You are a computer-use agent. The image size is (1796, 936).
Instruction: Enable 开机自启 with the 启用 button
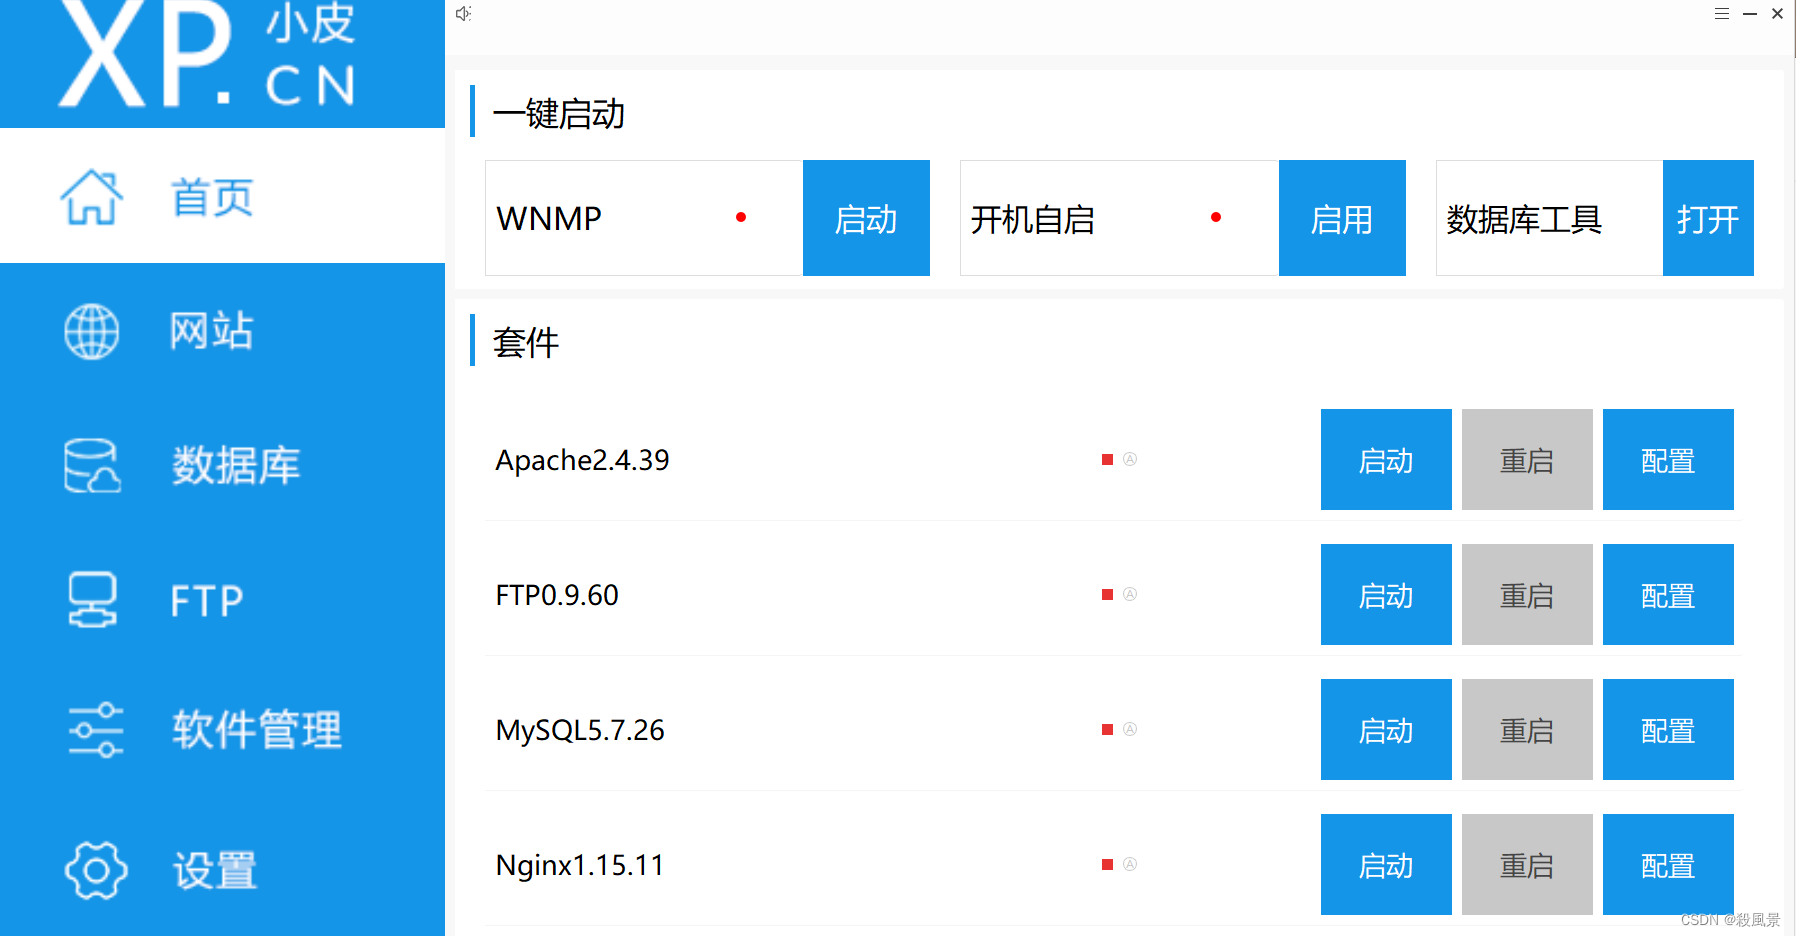click(1342, 218)
